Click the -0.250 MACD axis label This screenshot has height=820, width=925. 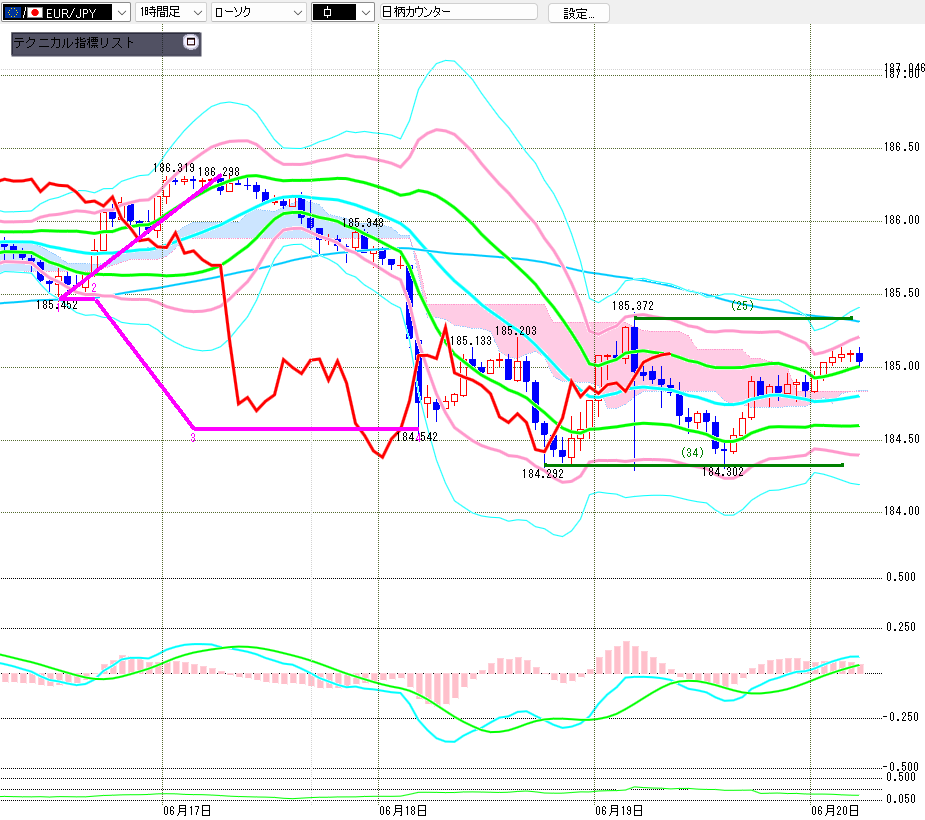click(900, 717)
